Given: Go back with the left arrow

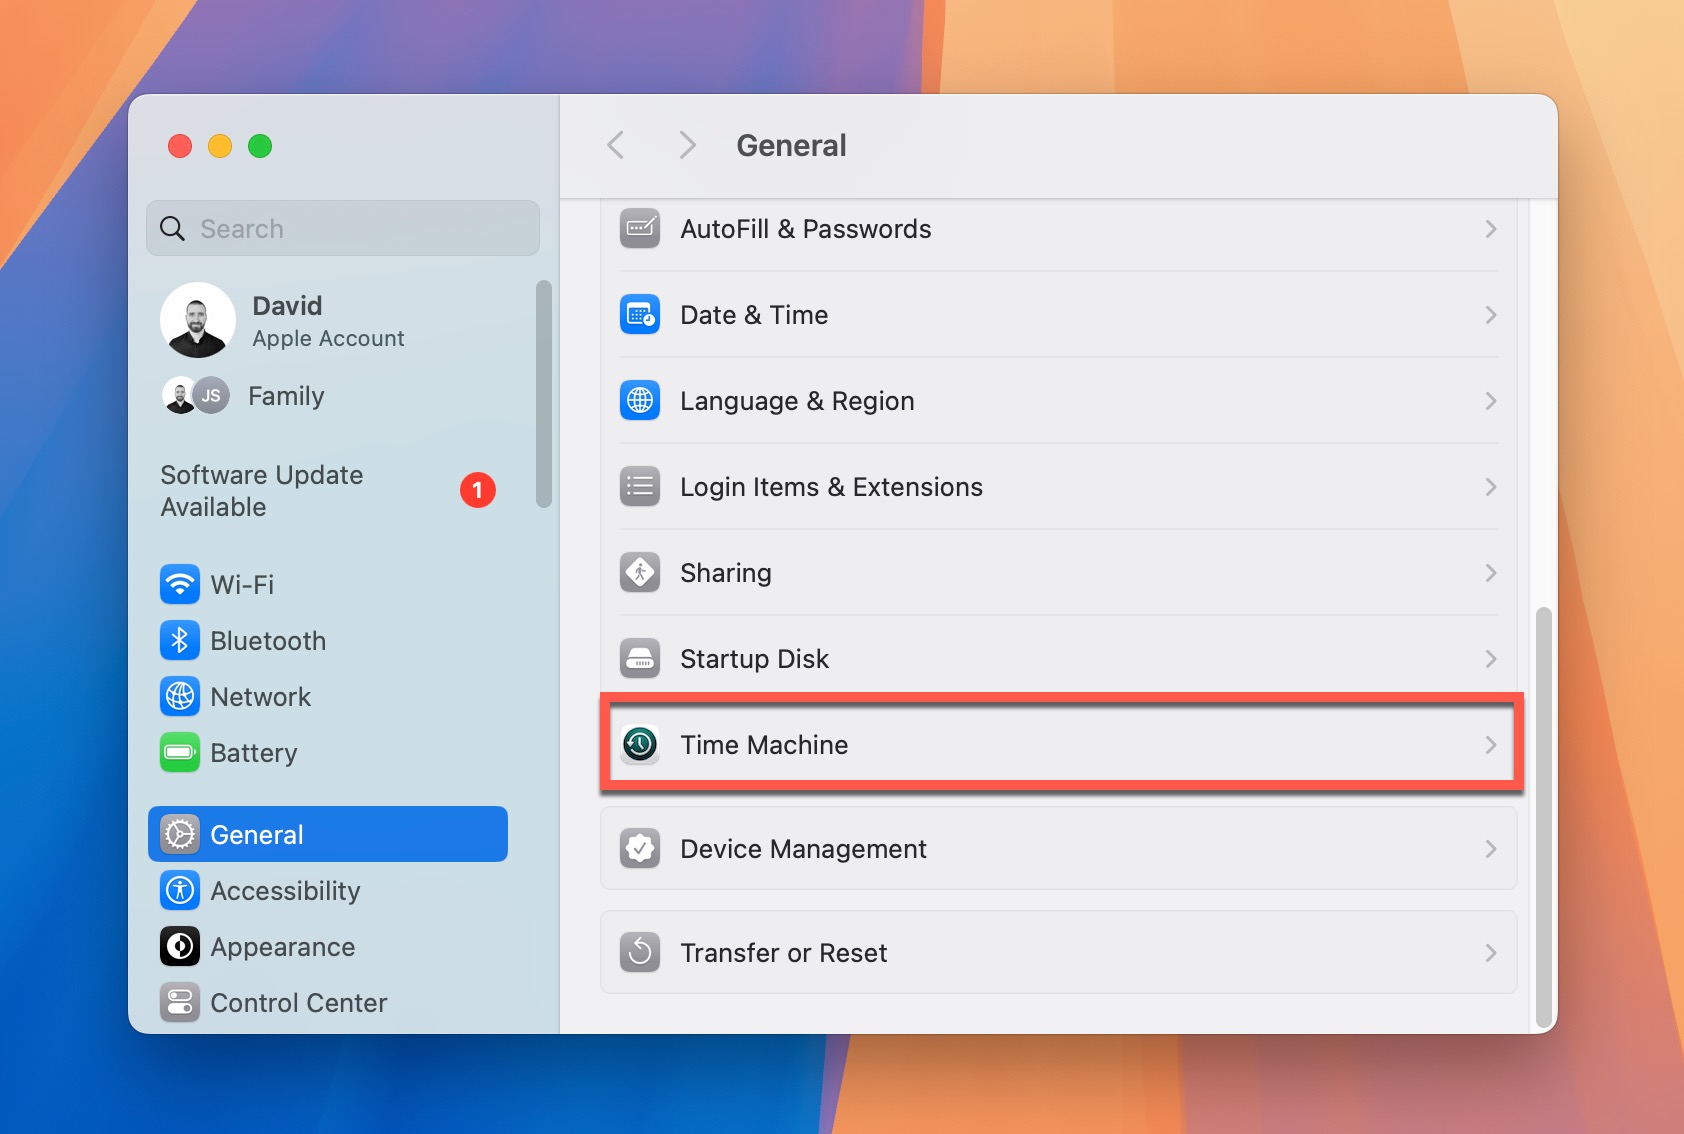Looking at the screenshot, I should pos(616,146).
